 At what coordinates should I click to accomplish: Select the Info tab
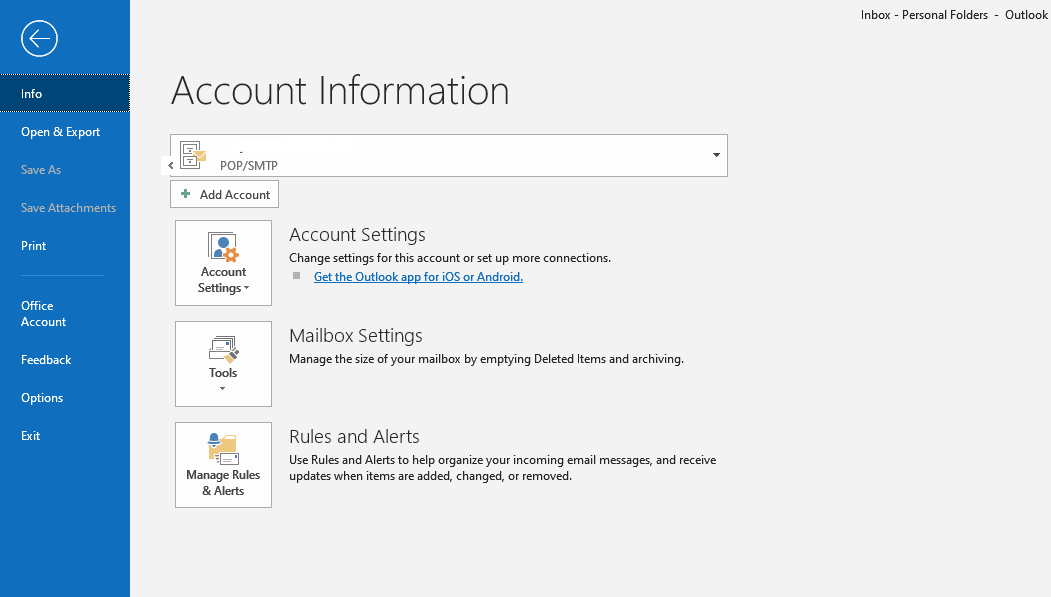32,94
